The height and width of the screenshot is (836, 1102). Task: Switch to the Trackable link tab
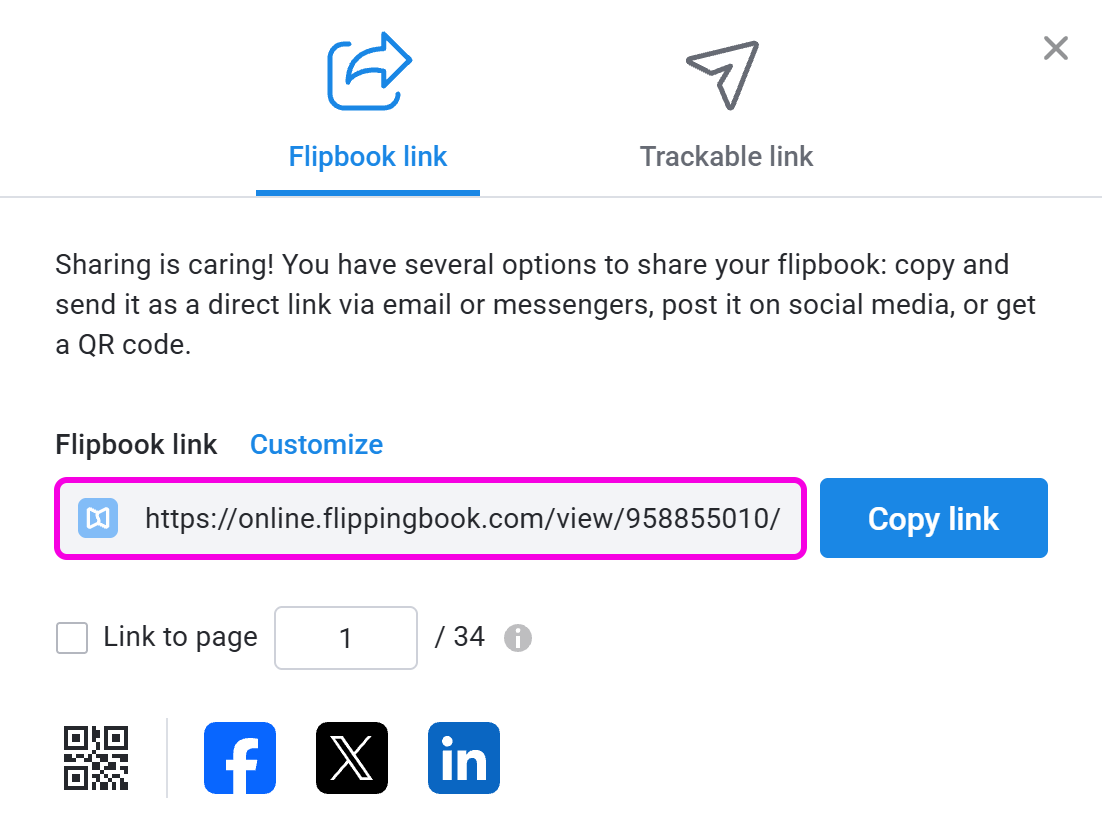pos(726,157)
